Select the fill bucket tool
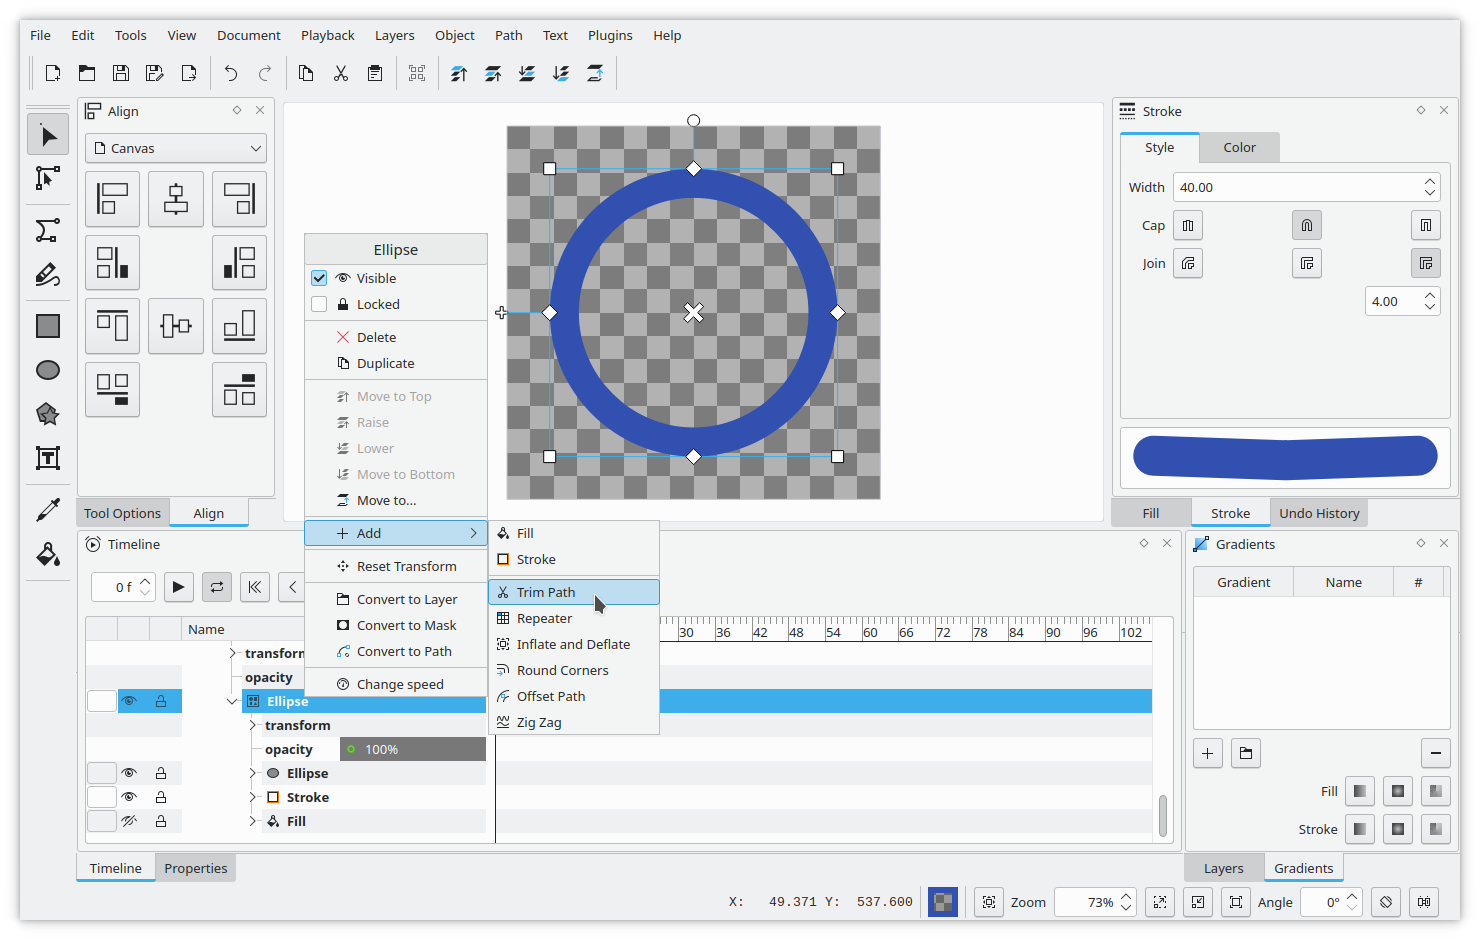Screen dimensions: 1480x940 pos(48,554)
